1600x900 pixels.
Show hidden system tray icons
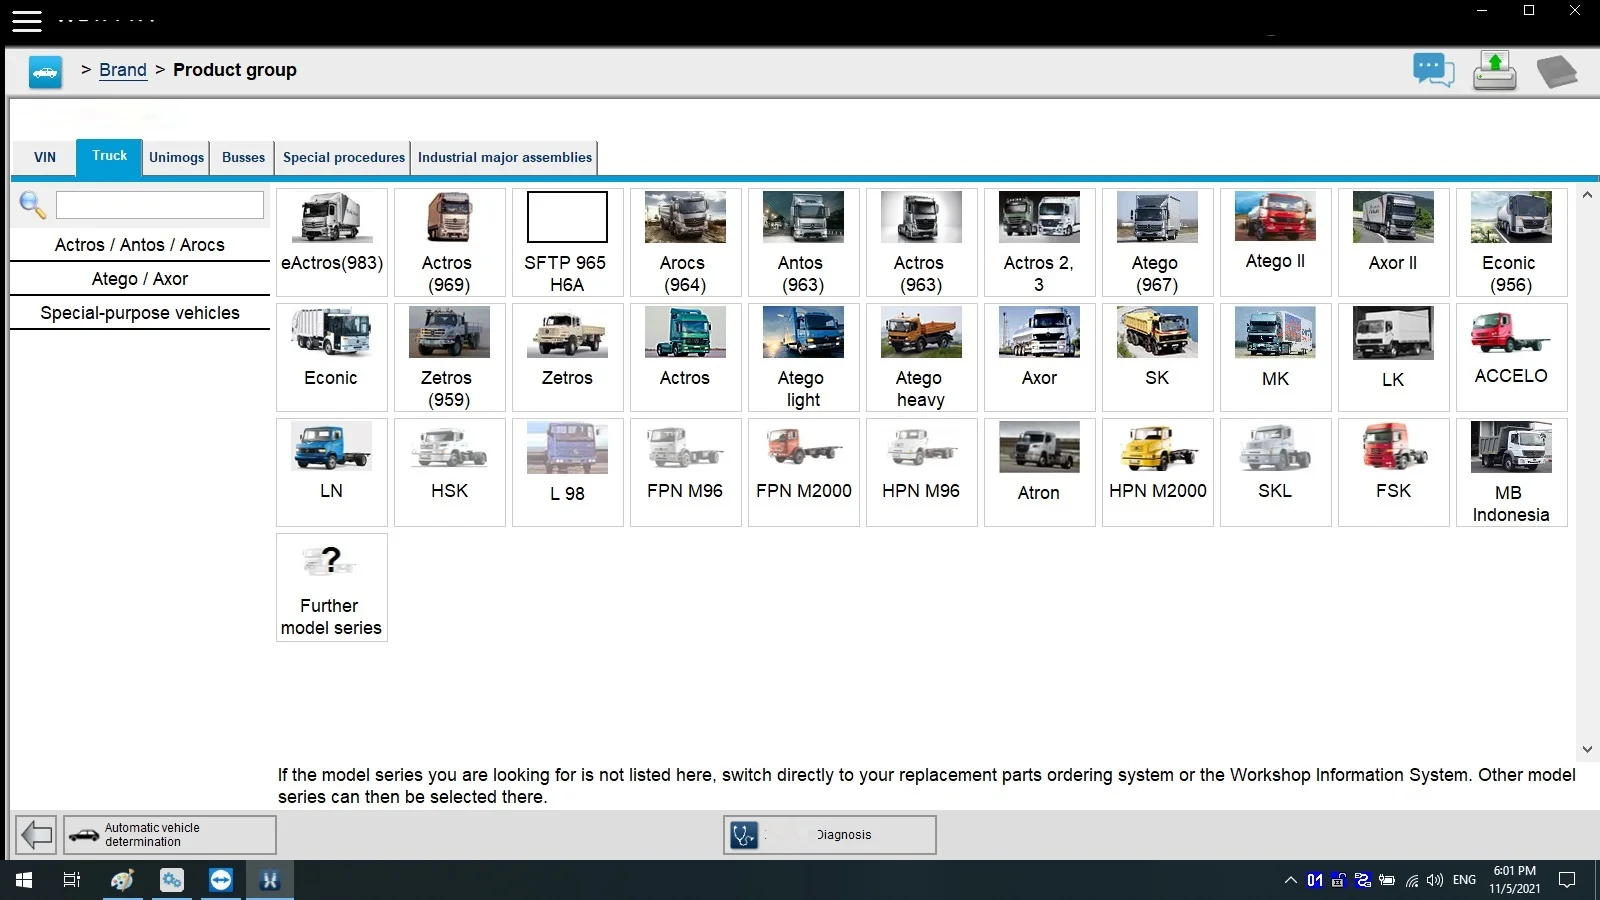point(1290,880)
